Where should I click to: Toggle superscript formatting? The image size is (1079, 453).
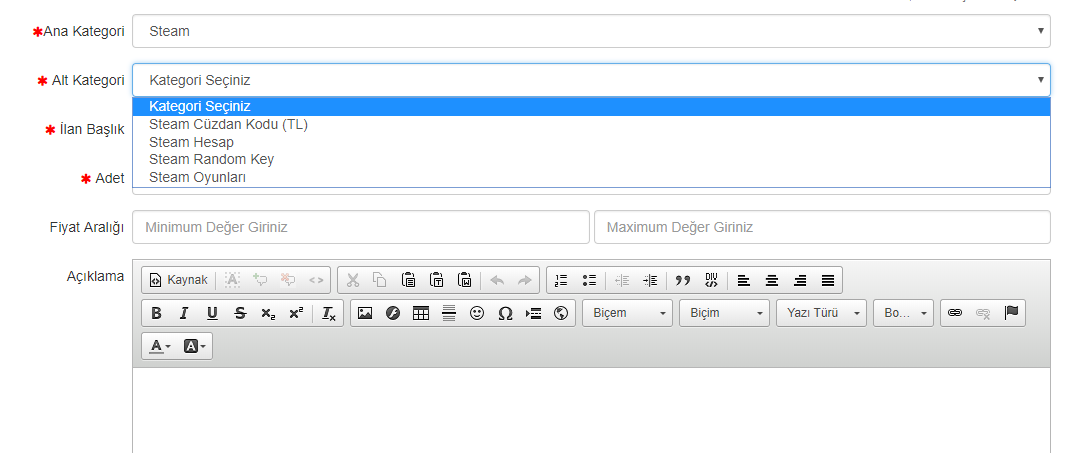point(296,313)
